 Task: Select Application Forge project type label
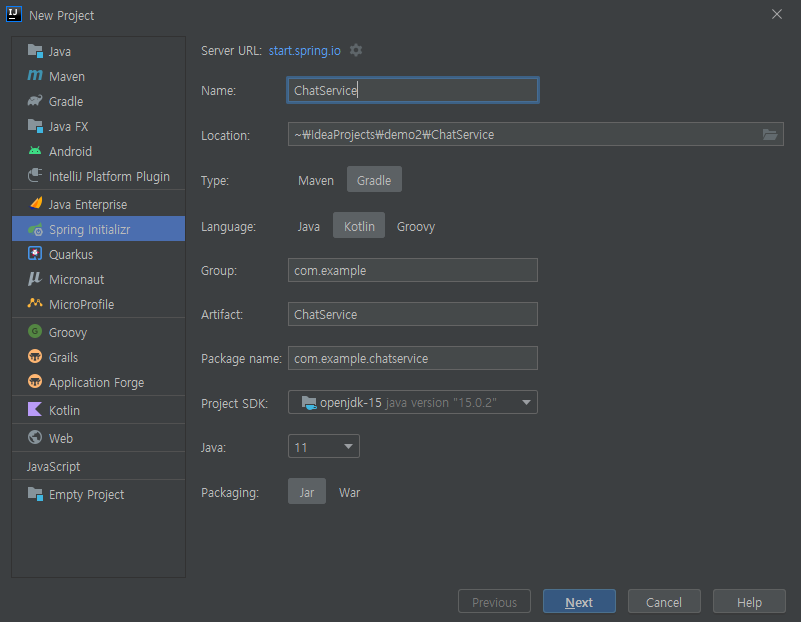(x=97, y=382)
